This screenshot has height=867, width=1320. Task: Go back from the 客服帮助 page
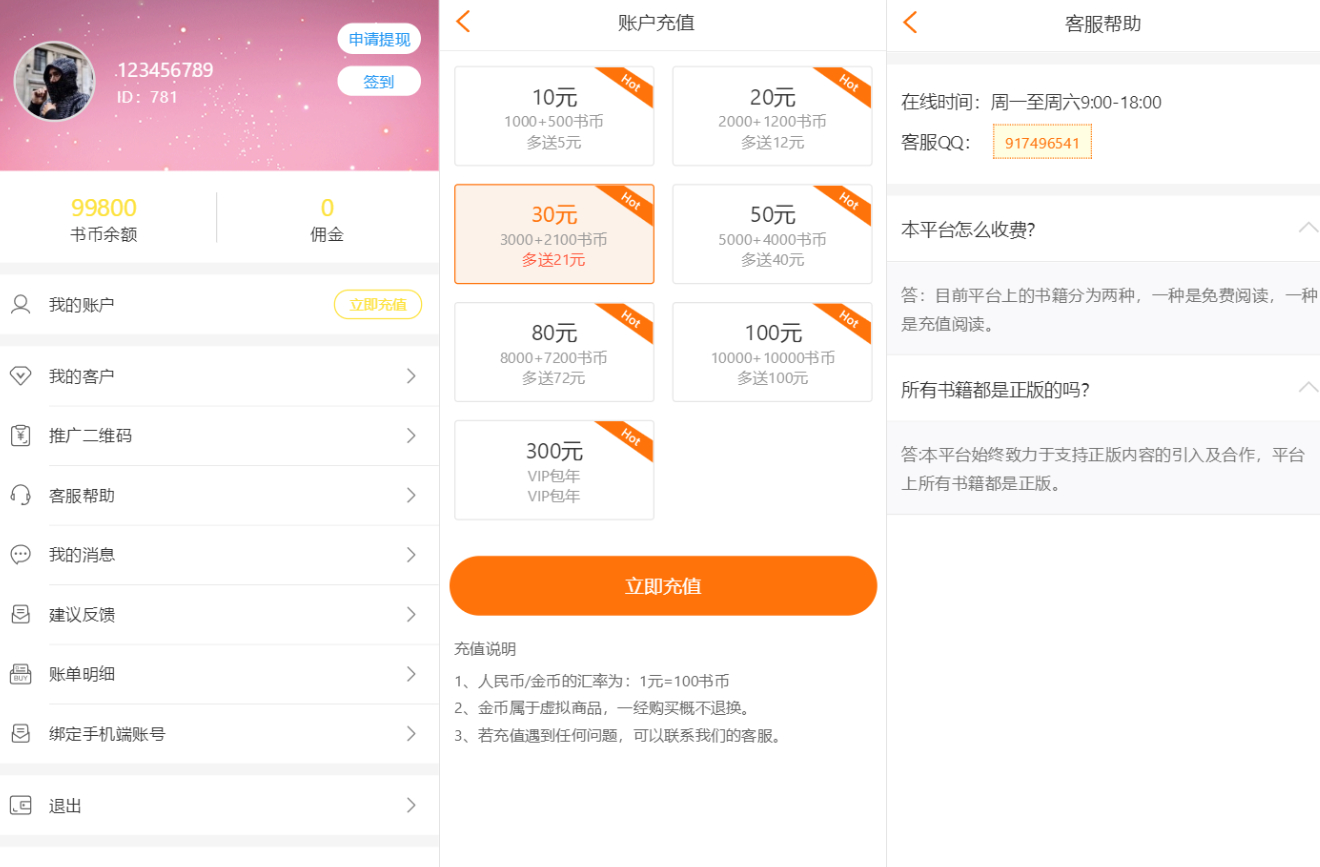pyautogui.click(x=909, y=22)
